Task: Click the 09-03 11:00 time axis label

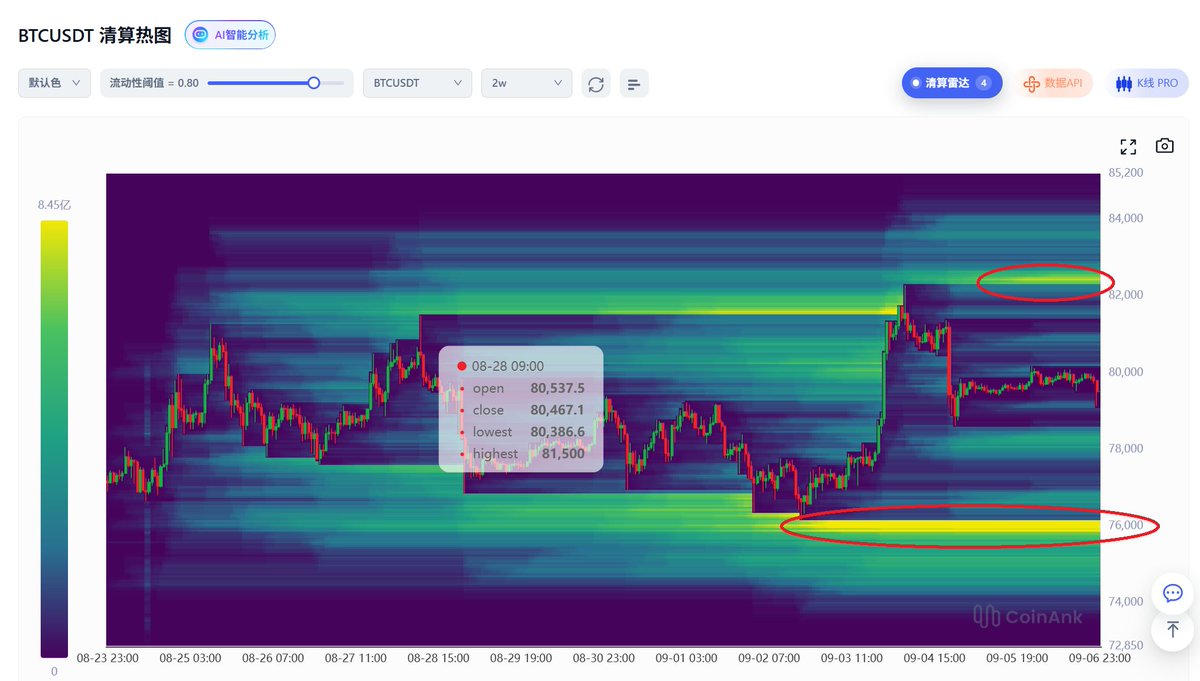Action: point(852,659)
